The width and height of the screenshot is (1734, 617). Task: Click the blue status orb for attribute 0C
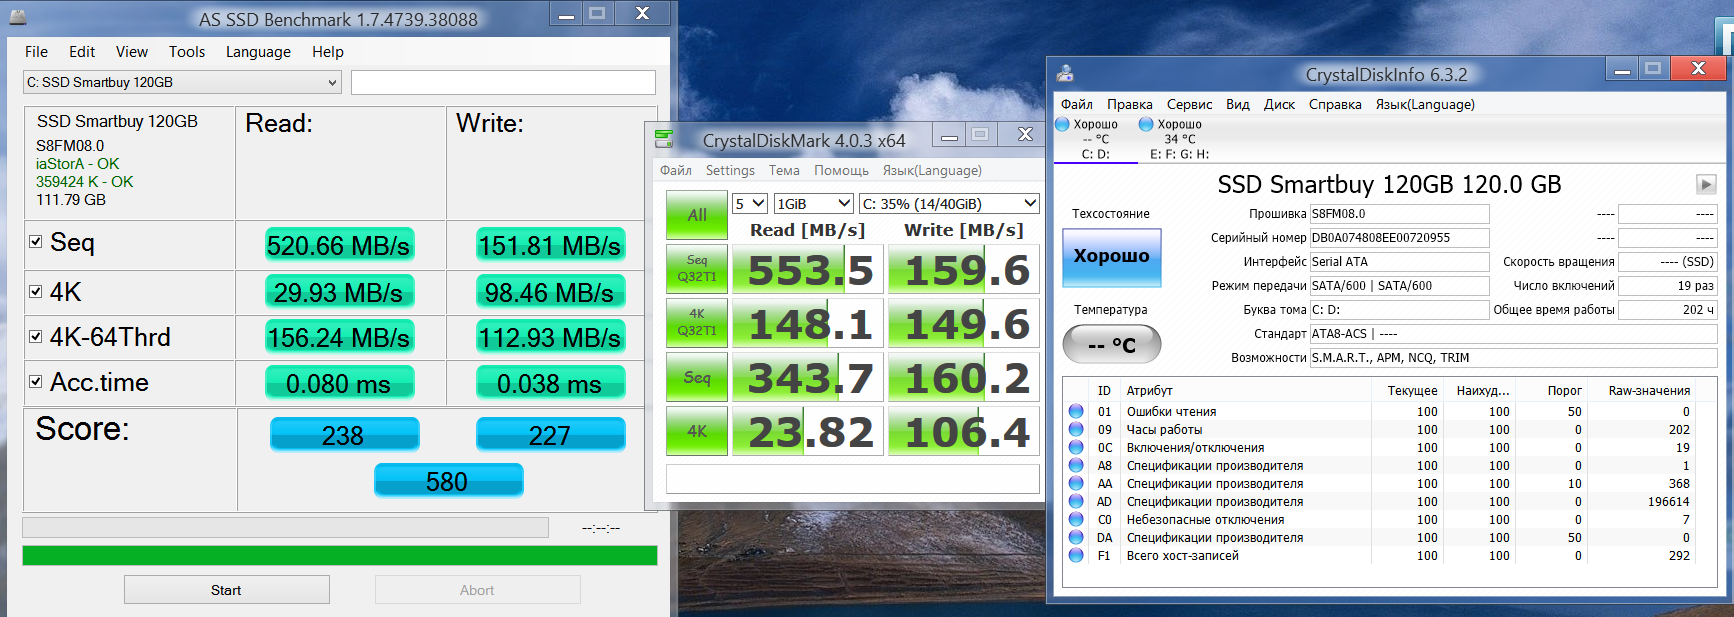pyautogui.click(x=1076, y=447)
